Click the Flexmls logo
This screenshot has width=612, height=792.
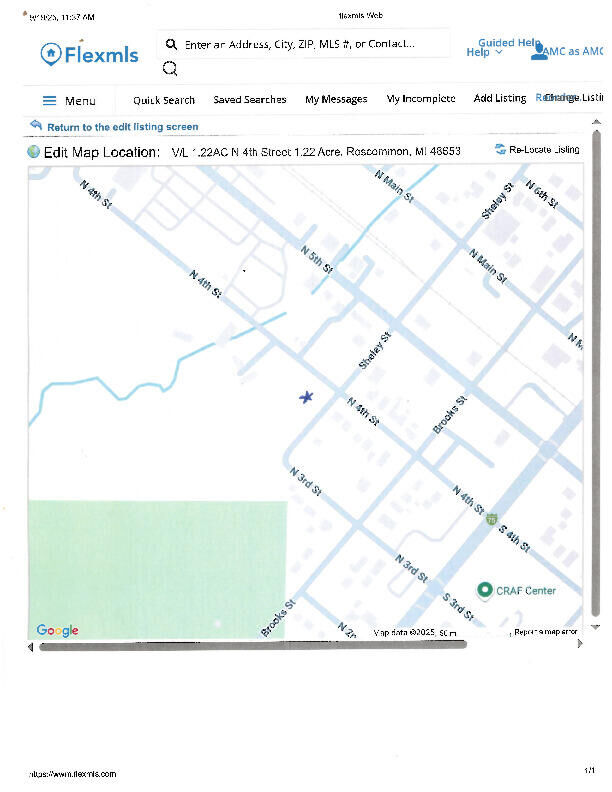(89, 54)
